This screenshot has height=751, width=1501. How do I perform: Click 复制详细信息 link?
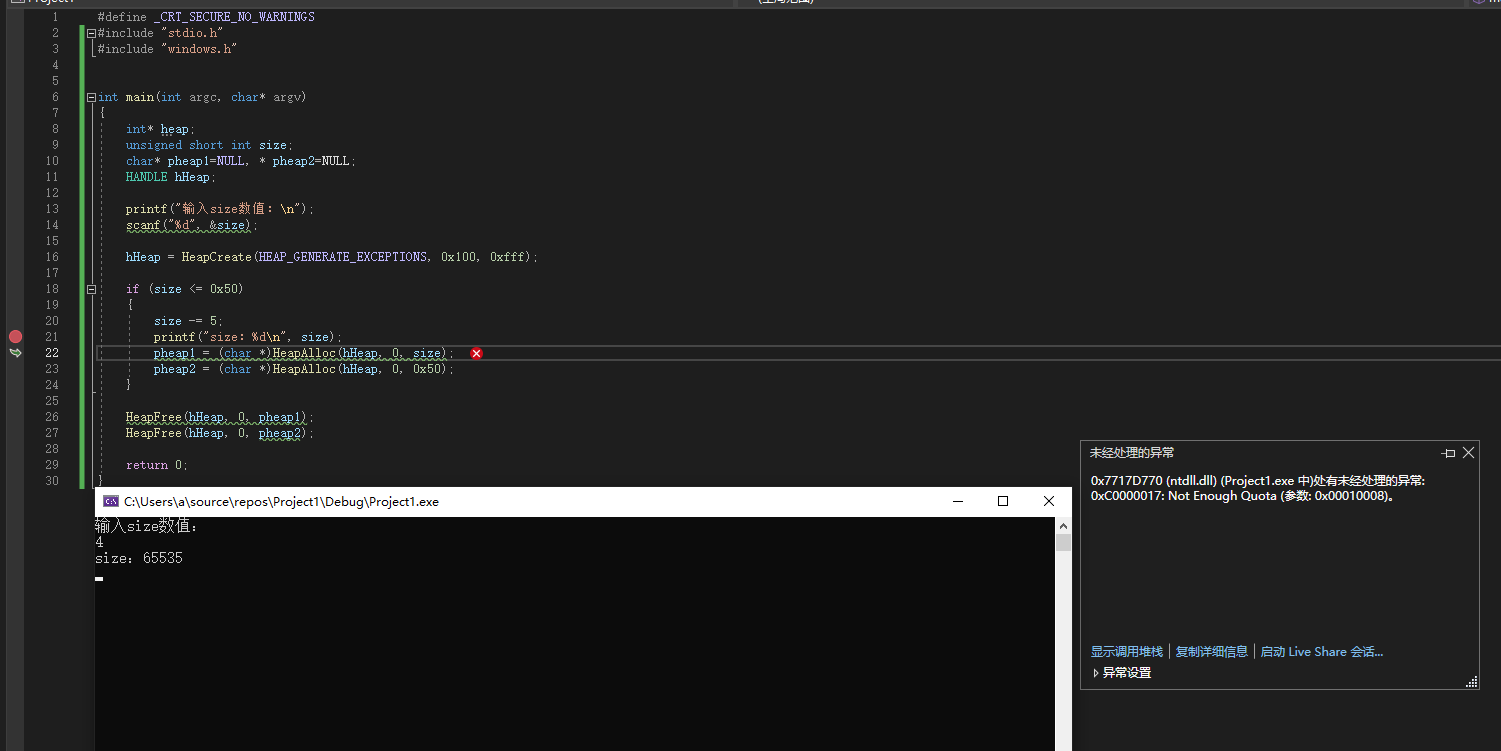point(1212,652)
